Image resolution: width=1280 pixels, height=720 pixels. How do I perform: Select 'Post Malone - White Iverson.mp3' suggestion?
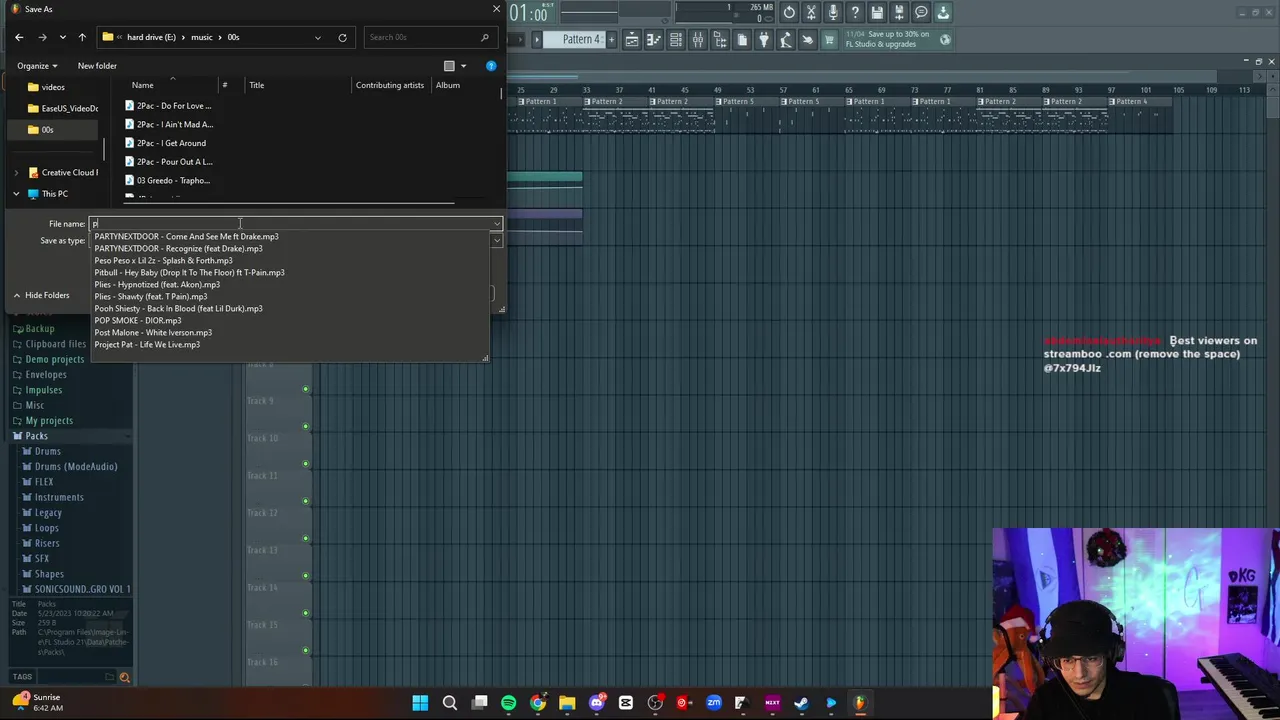153,332
